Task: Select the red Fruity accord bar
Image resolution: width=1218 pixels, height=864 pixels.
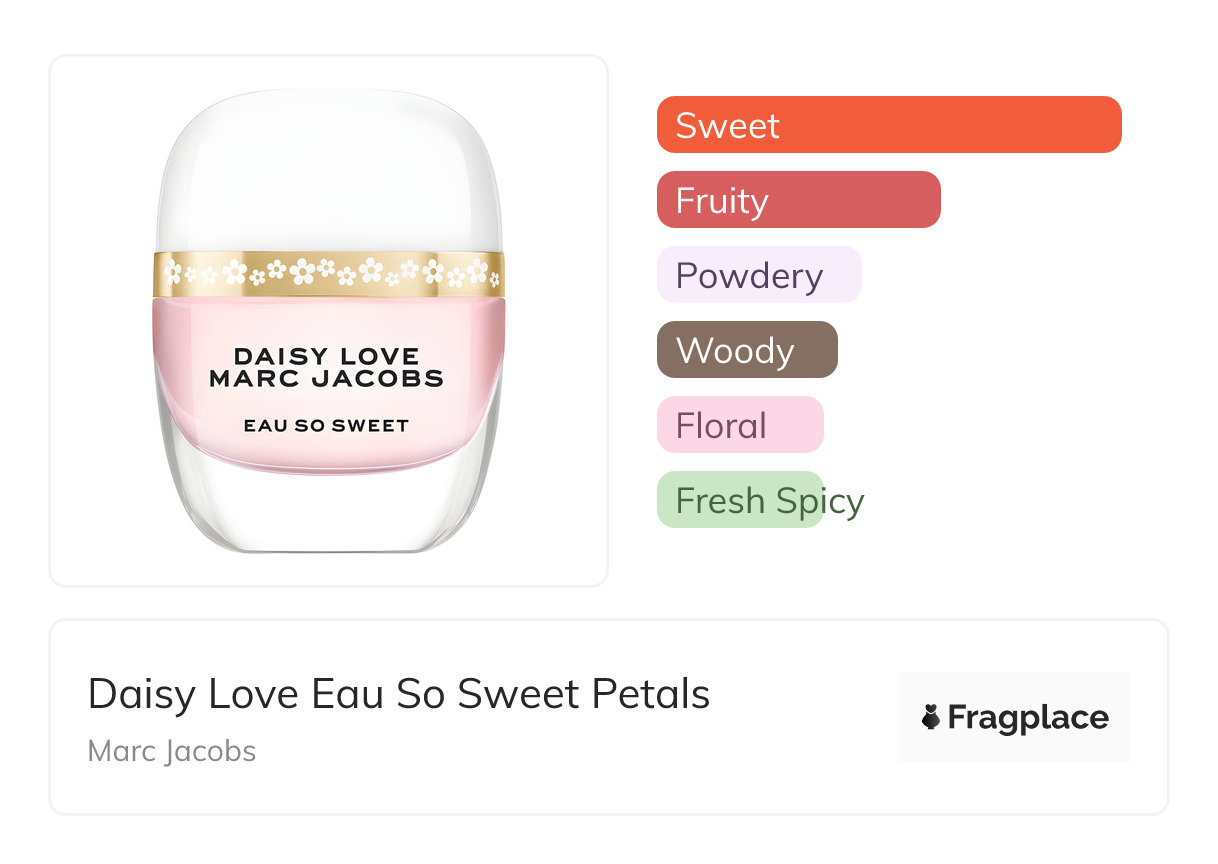Action: coord(798,200)
